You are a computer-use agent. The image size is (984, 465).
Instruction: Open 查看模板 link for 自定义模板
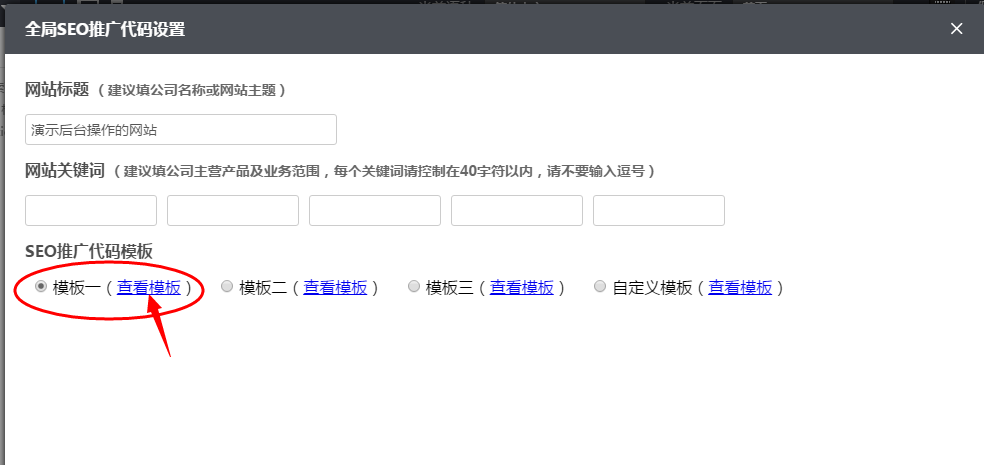(x=740, y=288)
